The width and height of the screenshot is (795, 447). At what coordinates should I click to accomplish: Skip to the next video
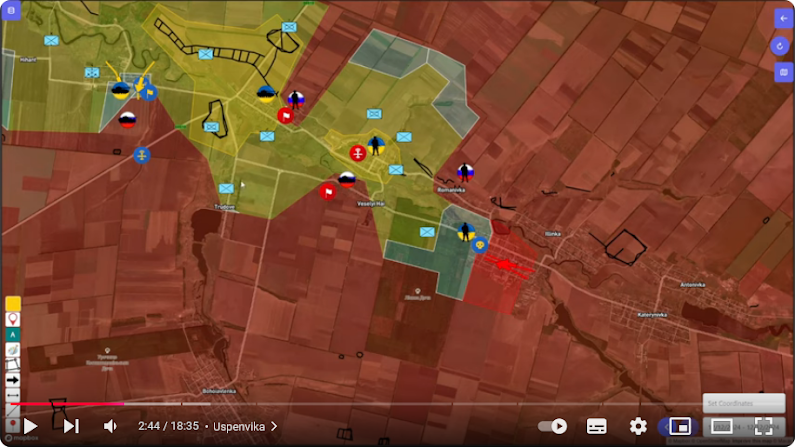[71, 426]
